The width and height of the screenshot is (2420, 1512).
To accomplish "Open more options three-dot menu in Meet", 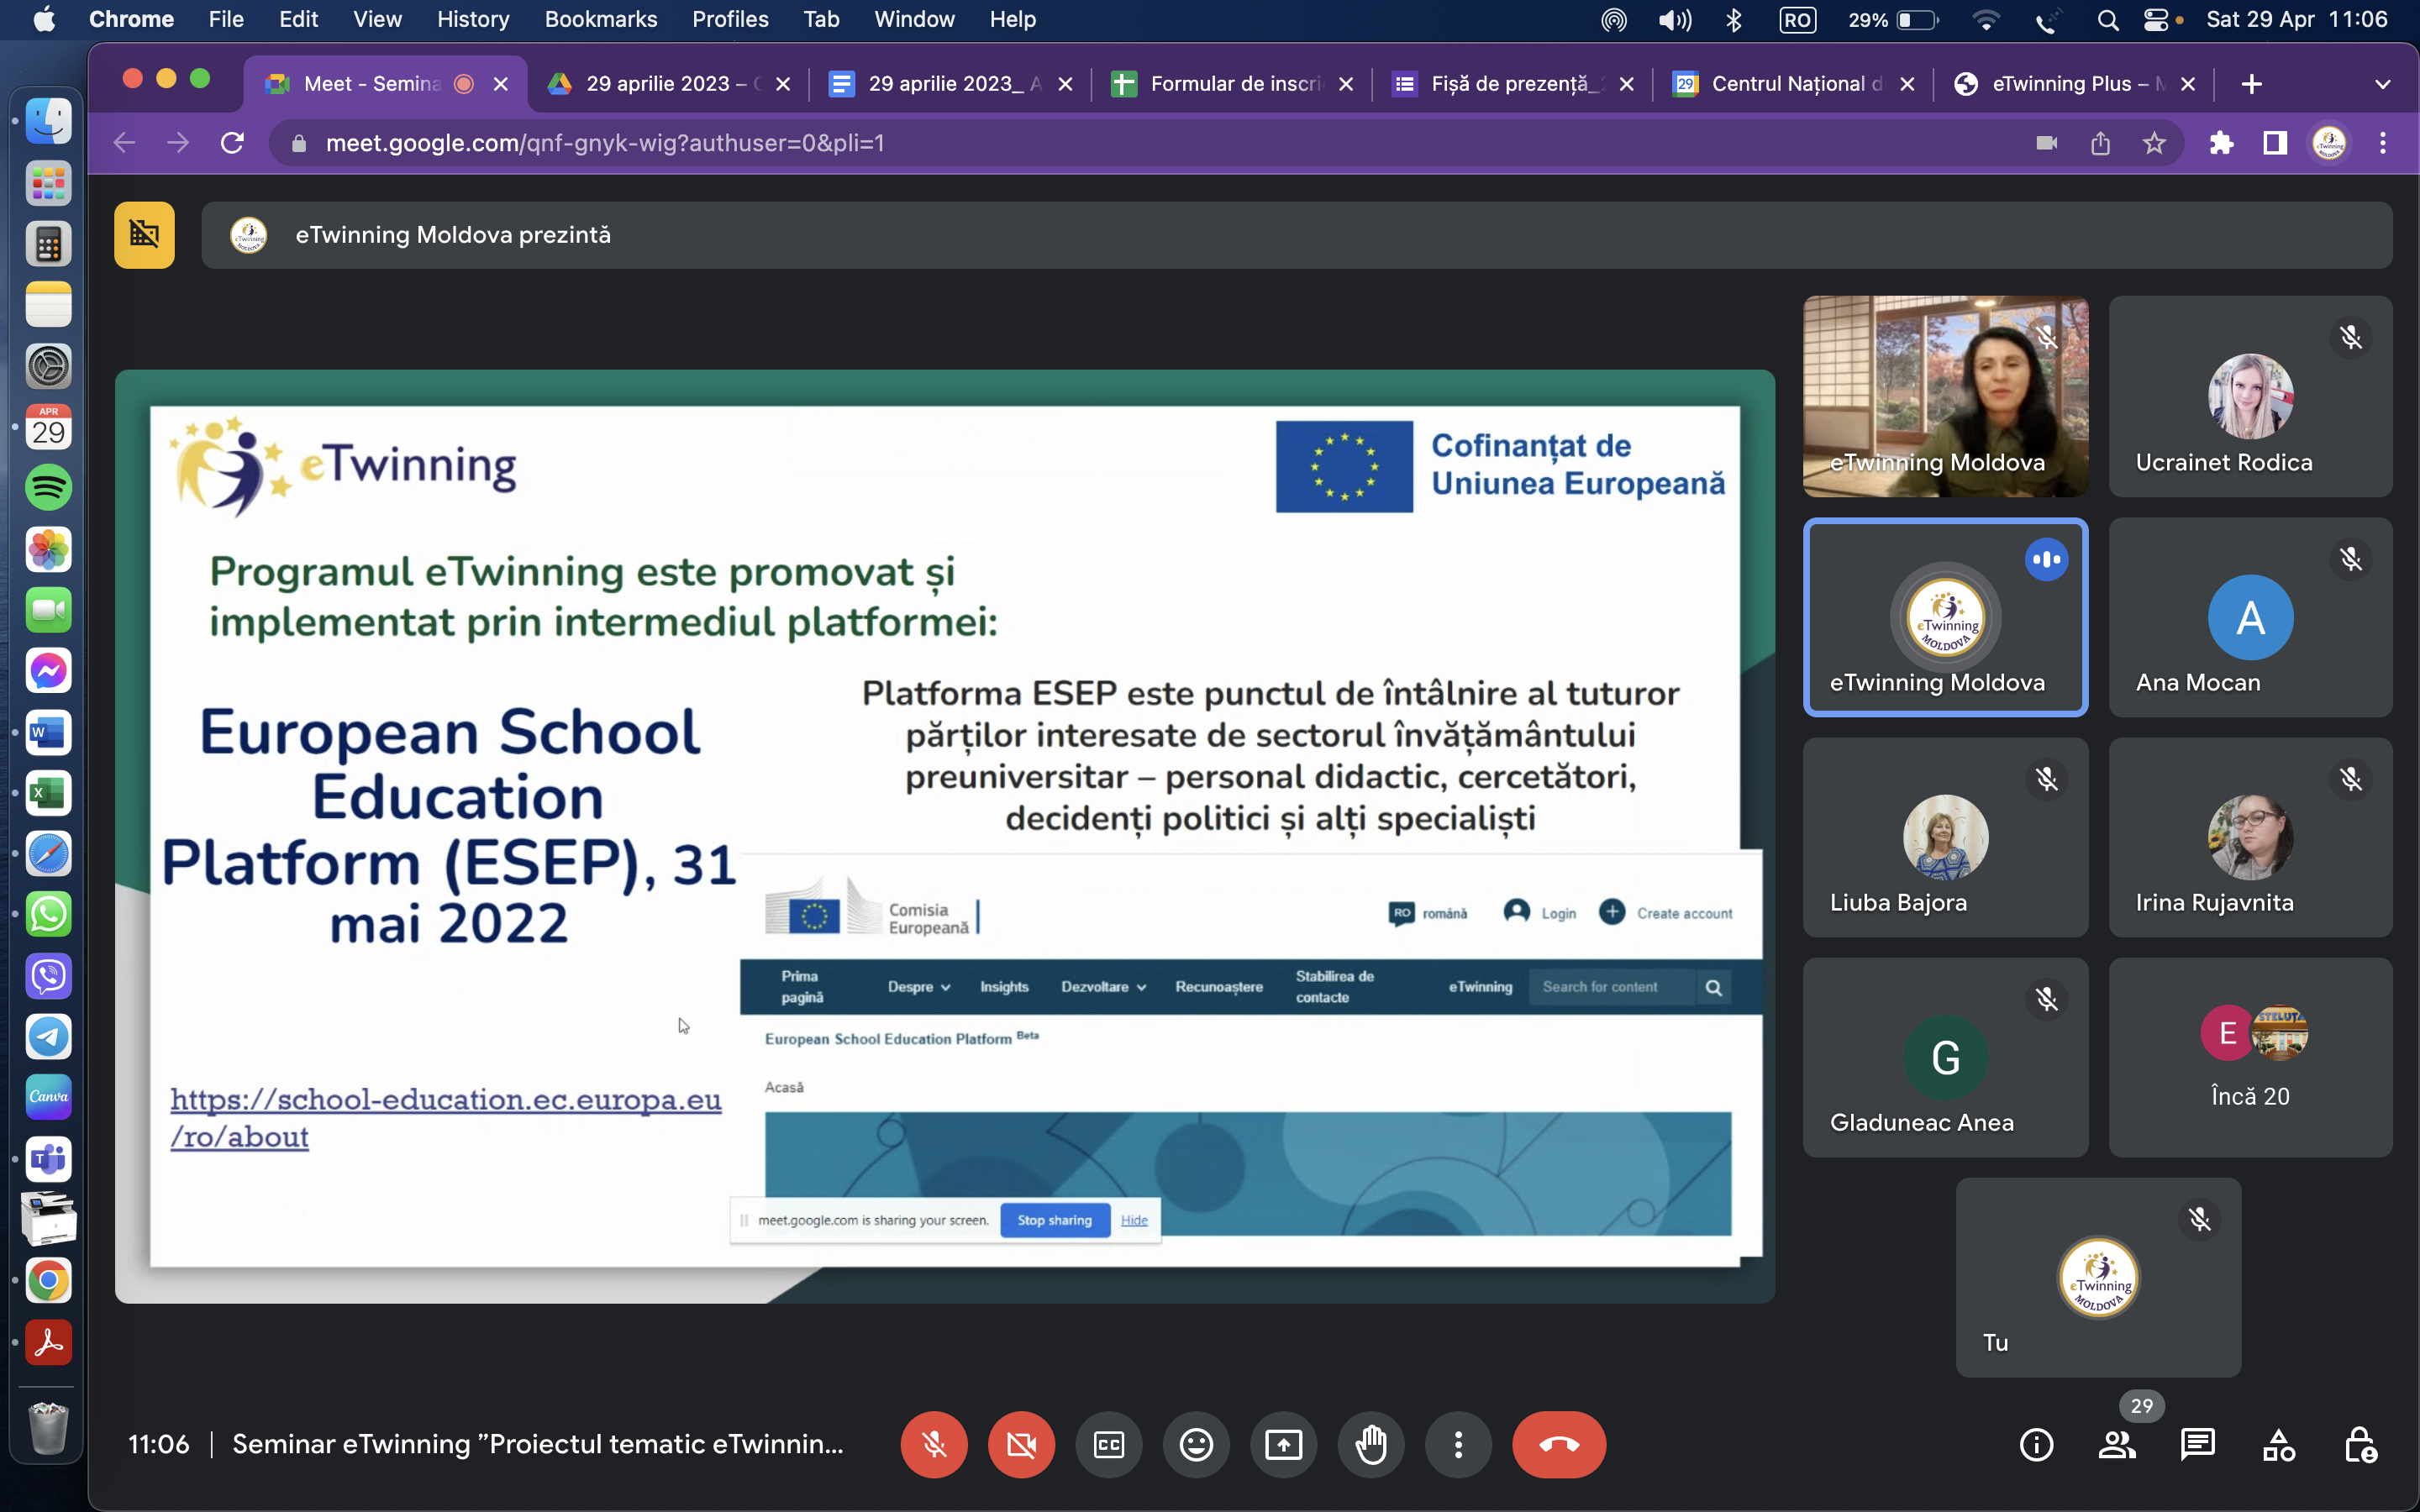I will 1458,1444.
